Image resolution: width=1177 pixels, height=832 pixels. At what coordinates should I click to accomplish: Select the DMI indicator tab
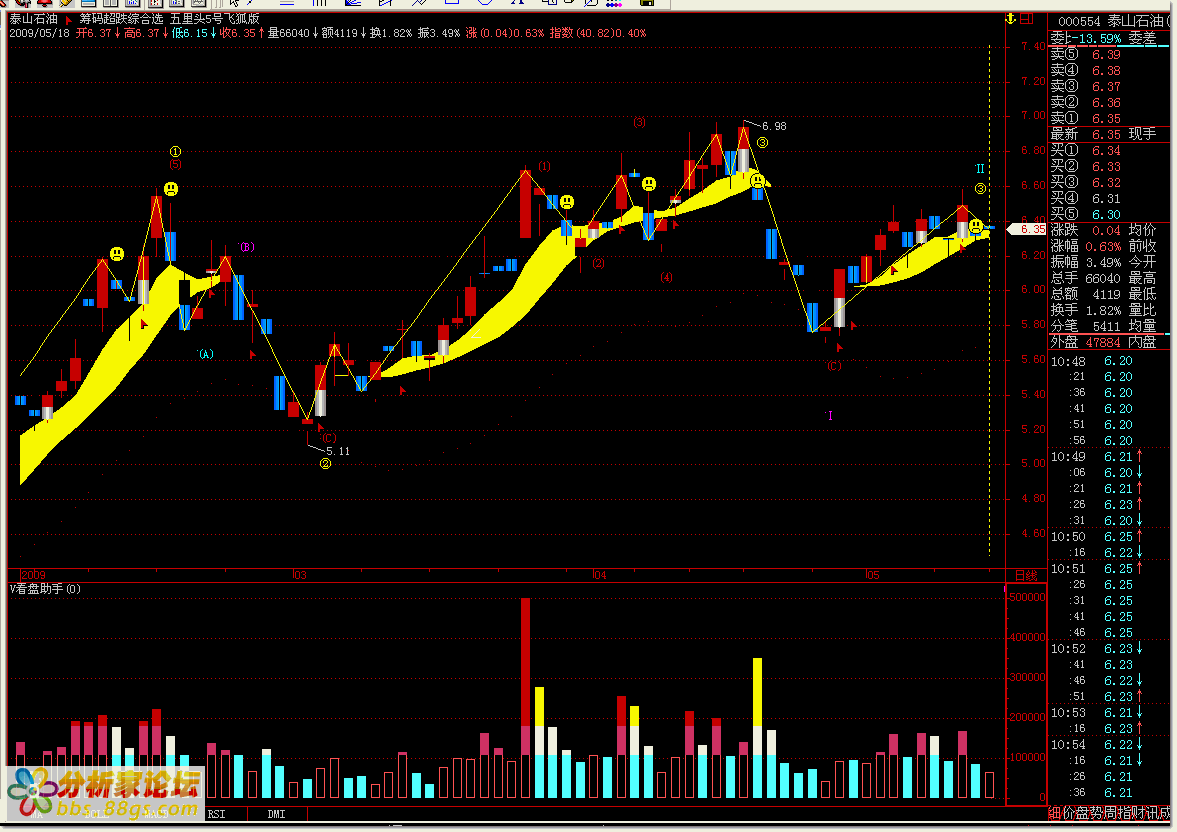(276, 814)
